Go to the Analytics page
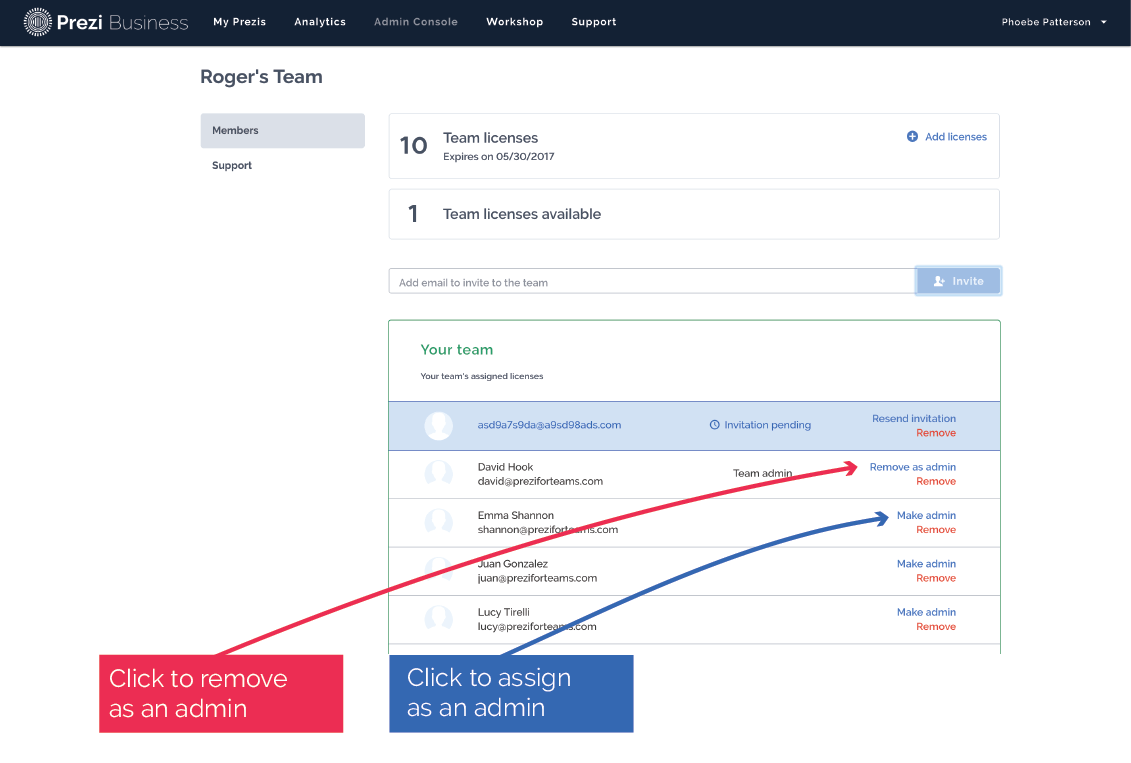Screen dimensions: 1131x763 (320, 22)
